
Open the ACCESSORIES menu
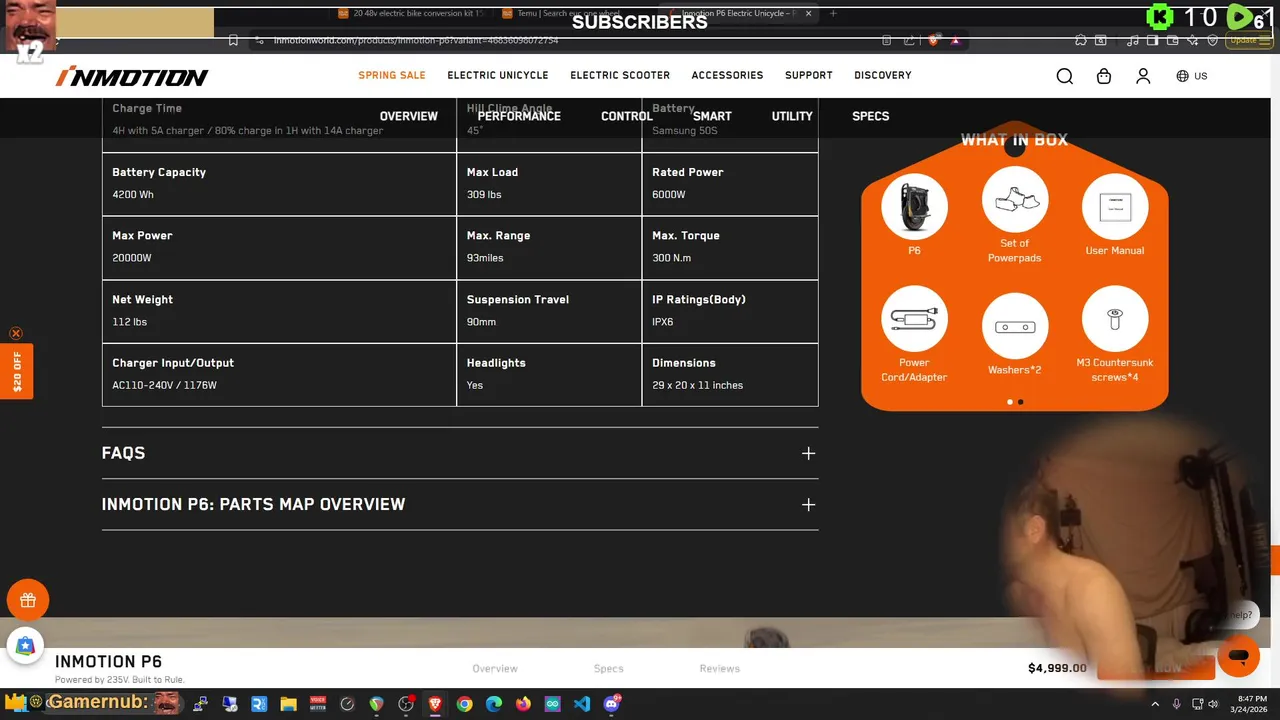point(727,75)
